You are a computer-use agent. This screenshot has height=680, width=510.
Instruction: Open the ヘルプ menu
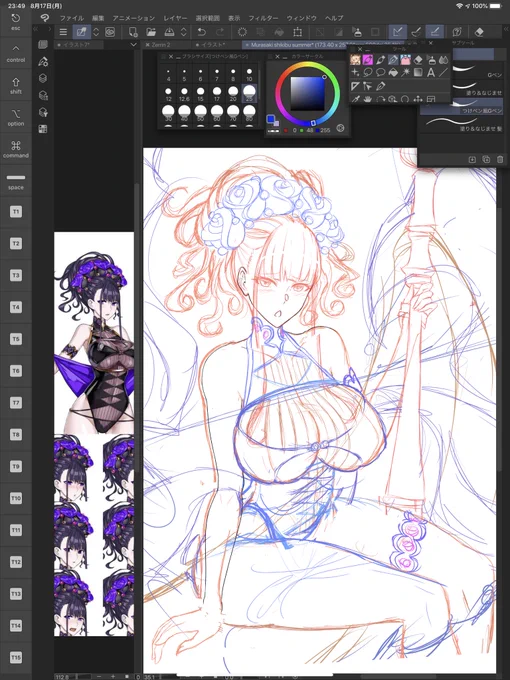[334, 18]
